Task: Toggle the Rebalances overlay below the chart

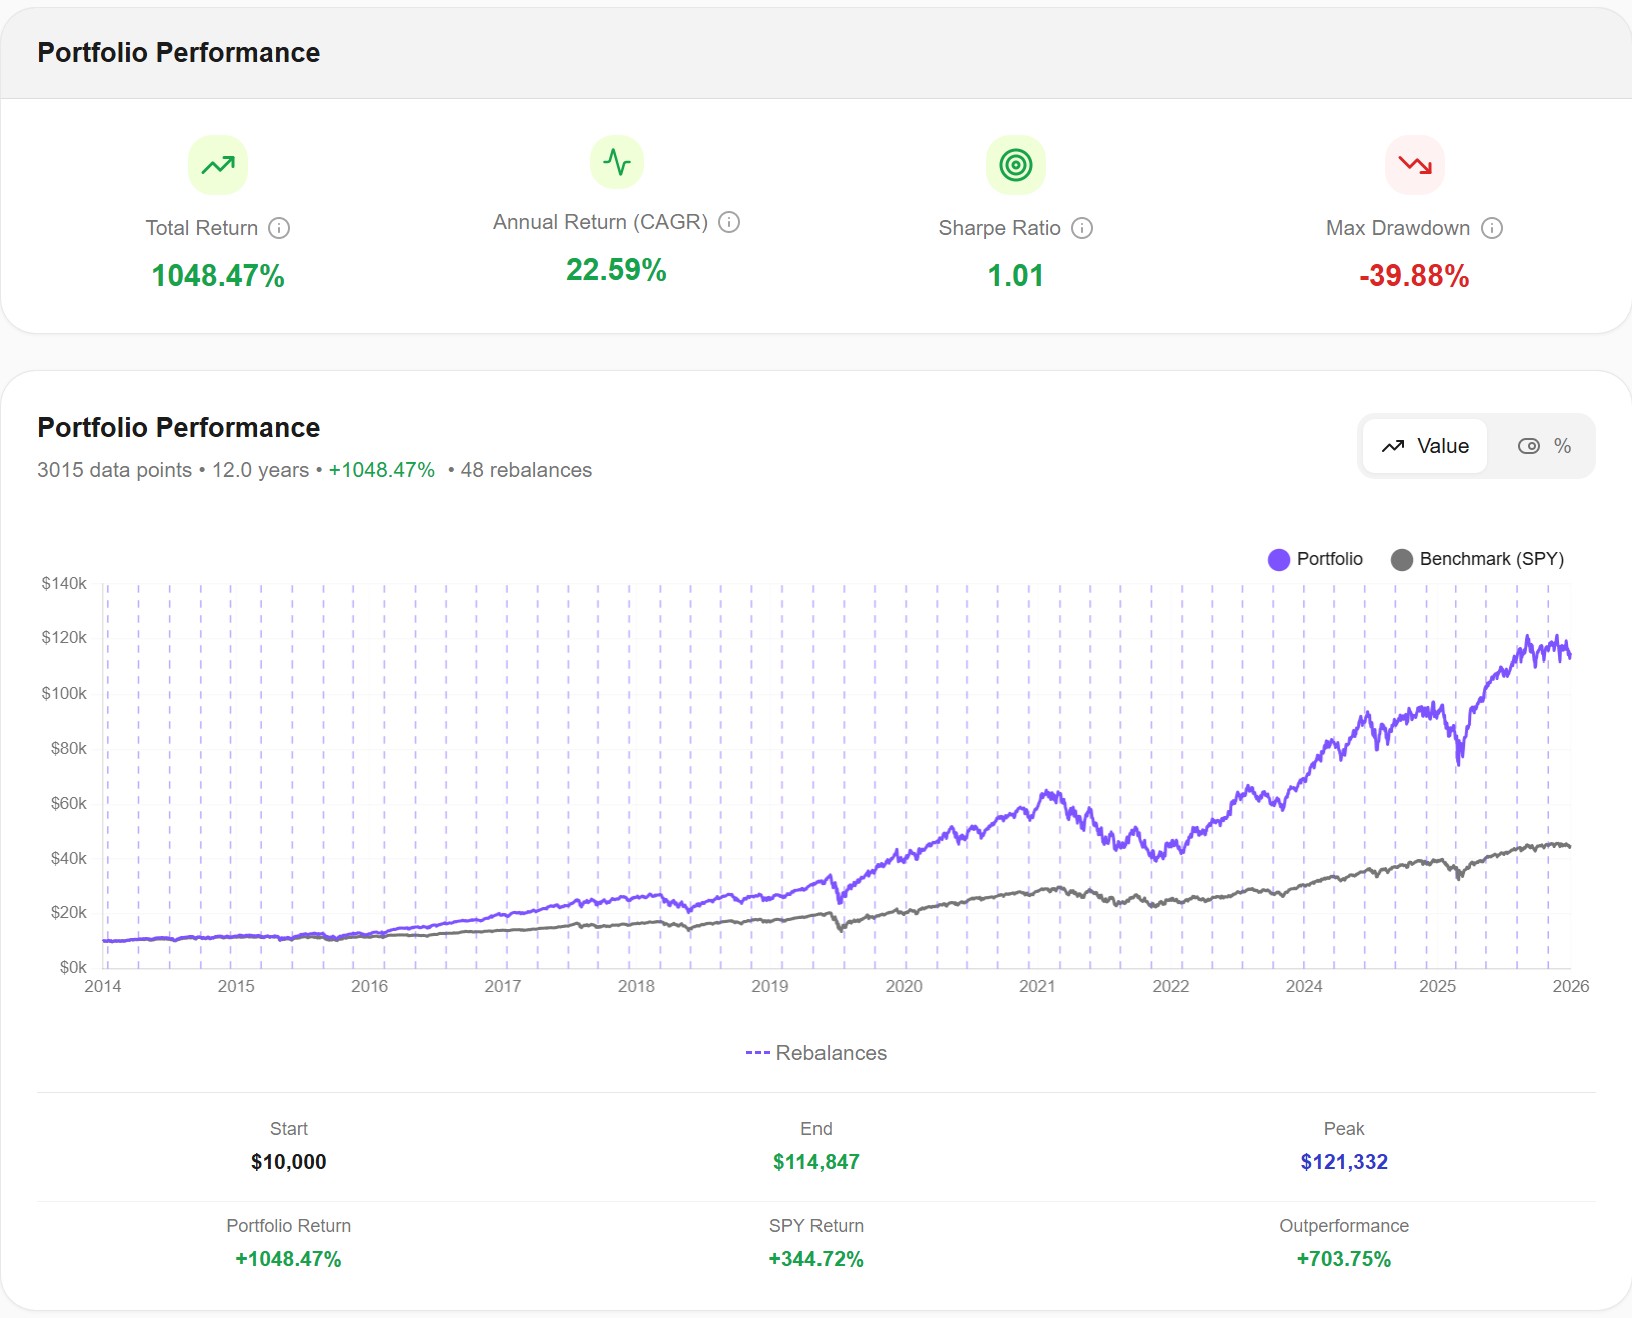Action: [x=816, y=1052]
